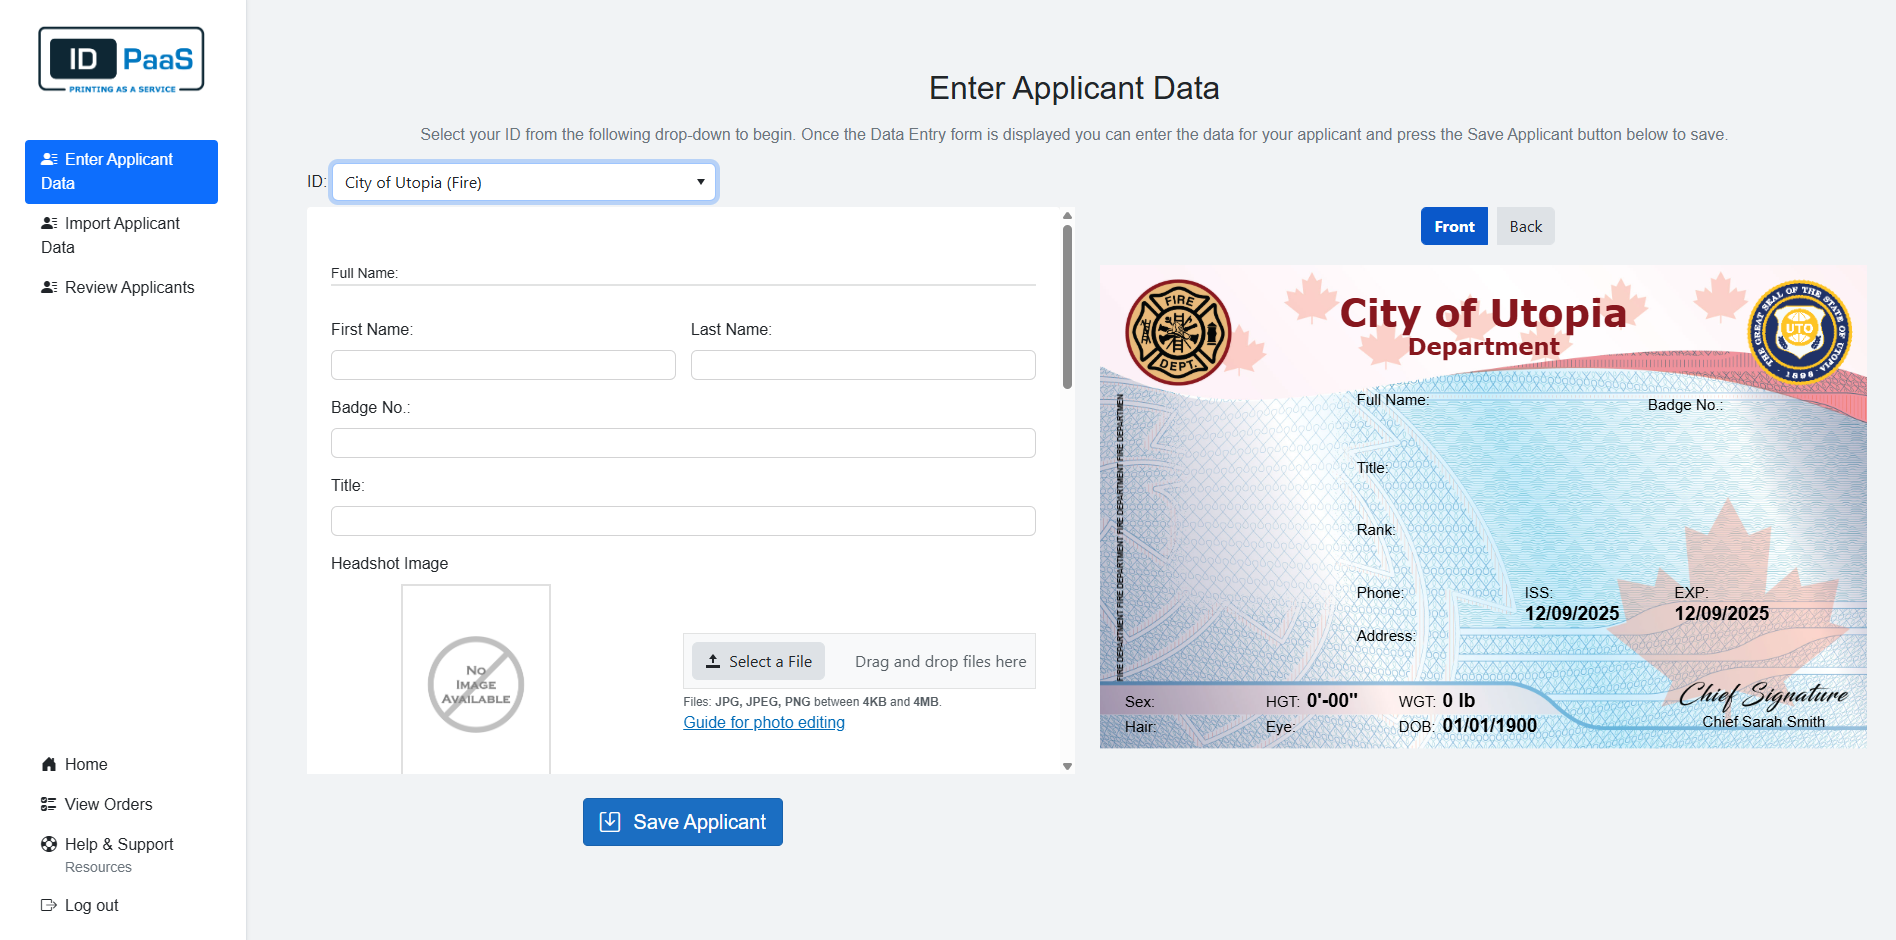Open the Guide for photo editing link

tap(763, 722)
